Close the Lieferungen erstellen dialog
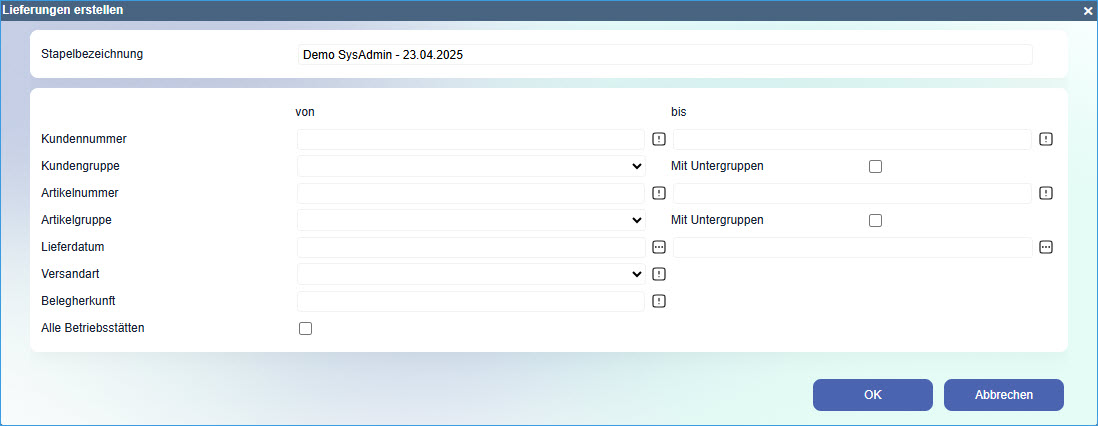 [x=1087, y=11]
